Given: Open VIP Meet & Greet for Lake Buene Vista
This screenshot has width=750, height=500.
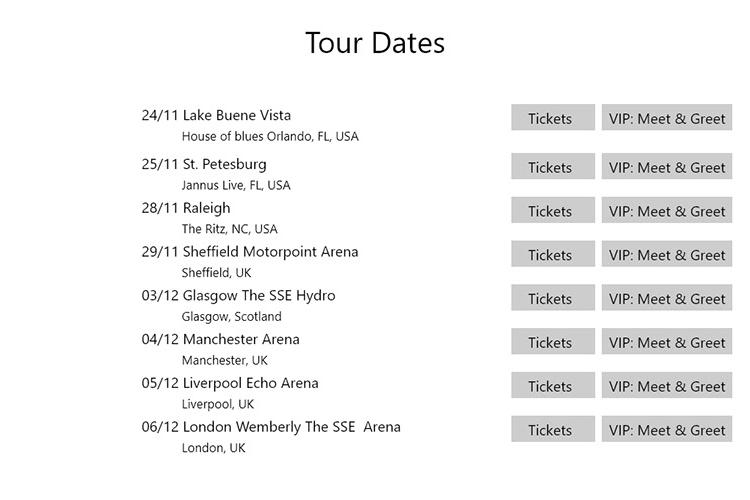Looking at the screenshot, I should [x=667, y=117].
